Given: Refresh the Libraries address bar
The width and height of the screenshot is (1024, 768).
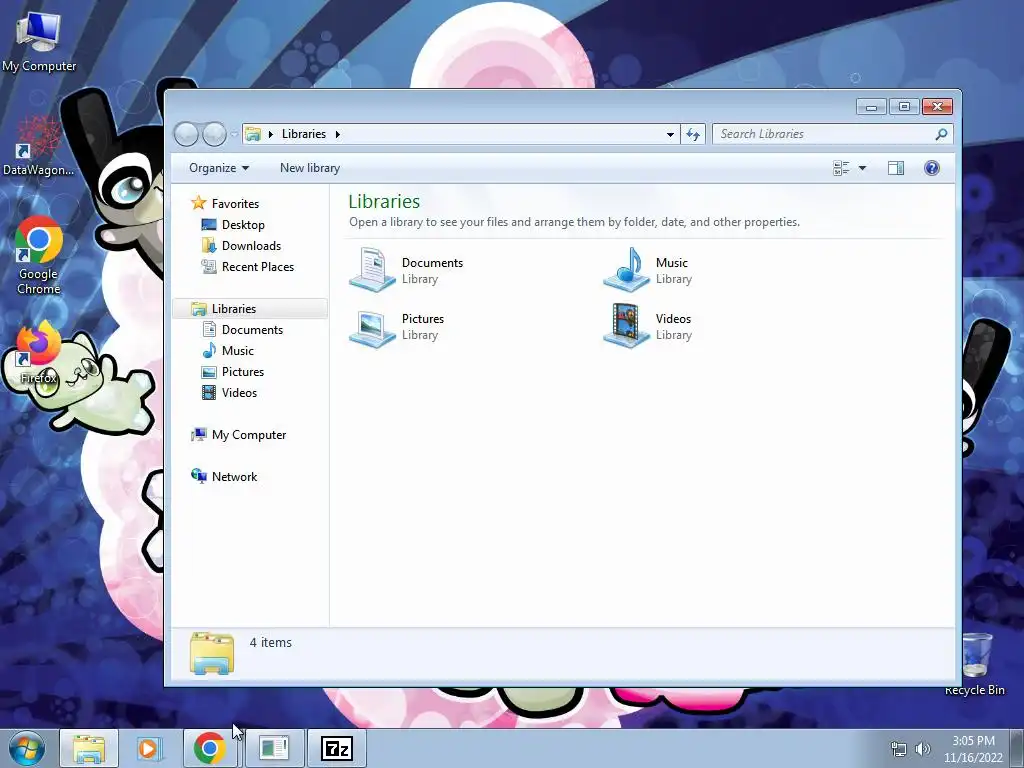Looking at the screenshot, I should 693,134.
